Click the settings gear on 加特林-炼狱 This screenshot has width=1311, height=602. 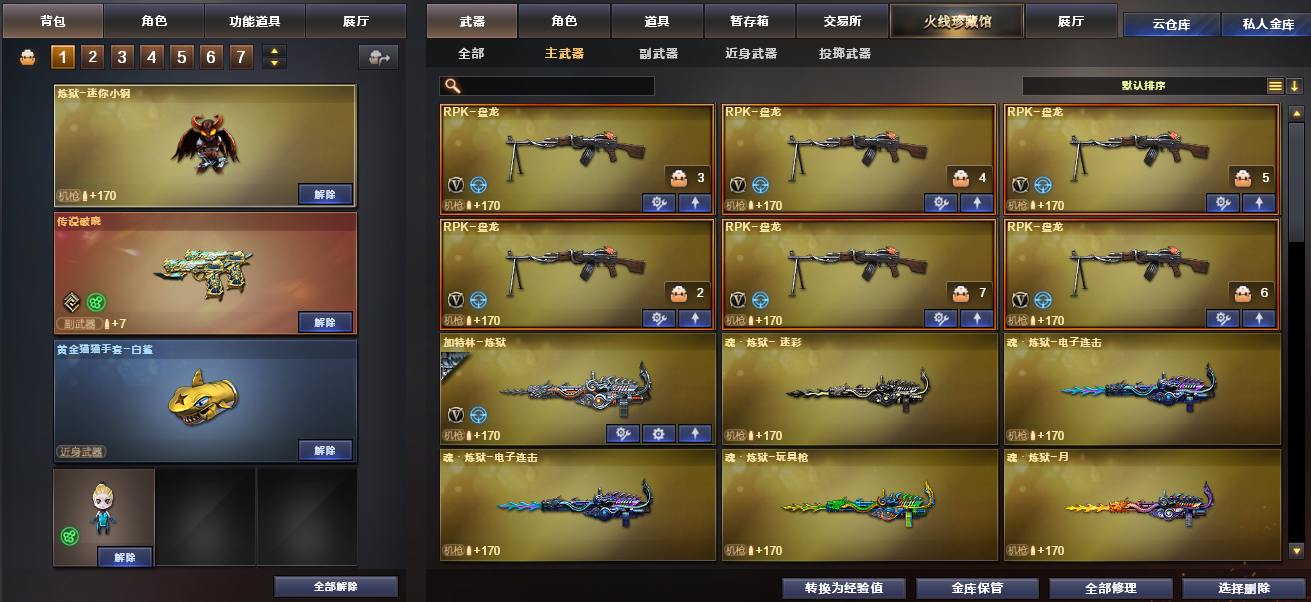tap(658, 434)
